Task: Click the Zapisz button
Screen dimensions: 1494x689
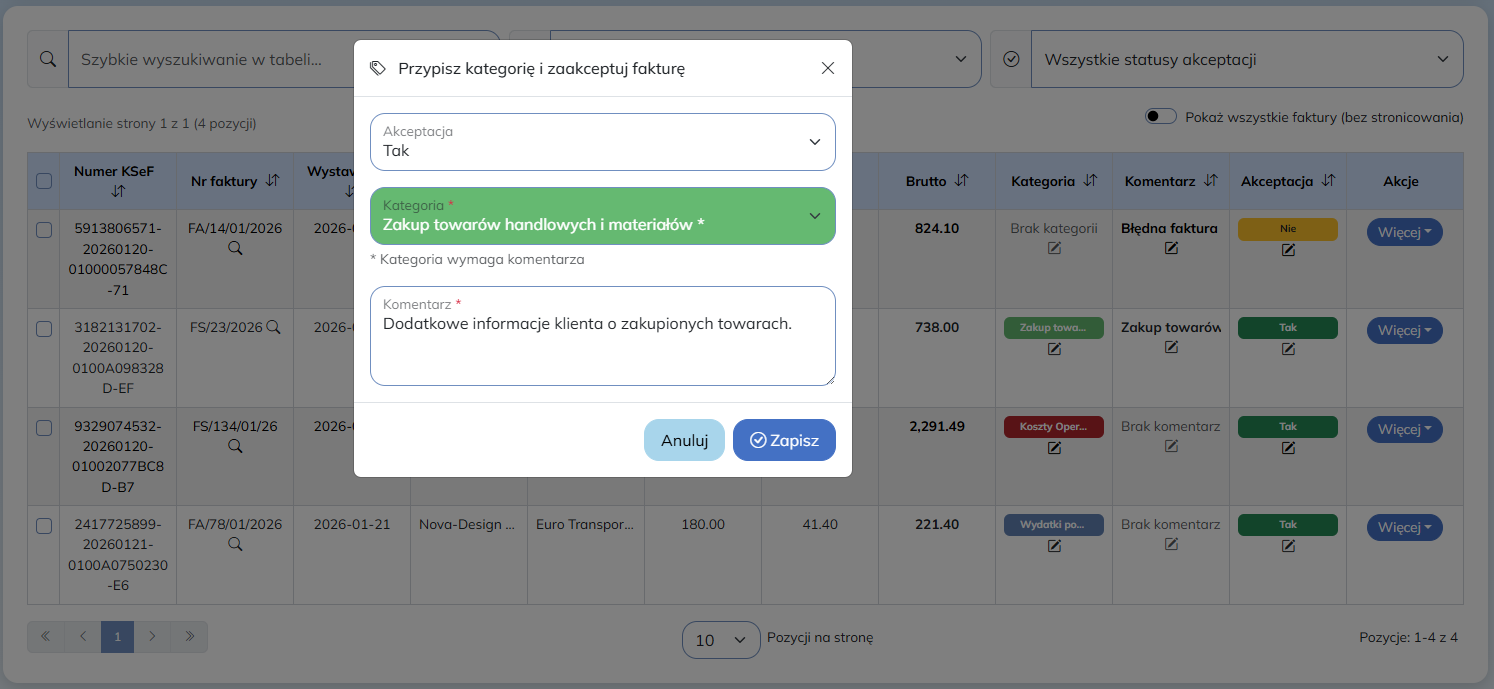Action: coord(784,440)
